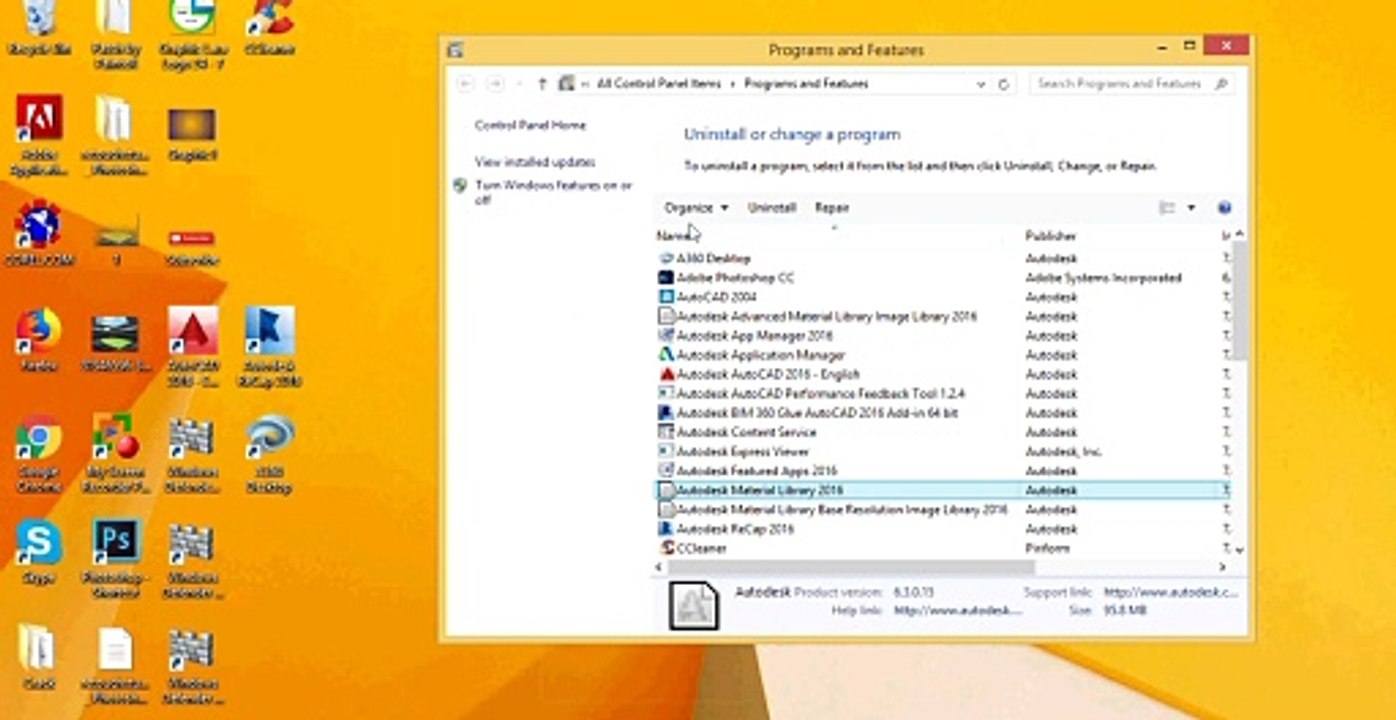Image resolution: width=1396 pixels, height=720 pixels.
Task: Click the Autodesk, Inc. publisher cell
Action: pyautogui.click(x=1063, y=452)
